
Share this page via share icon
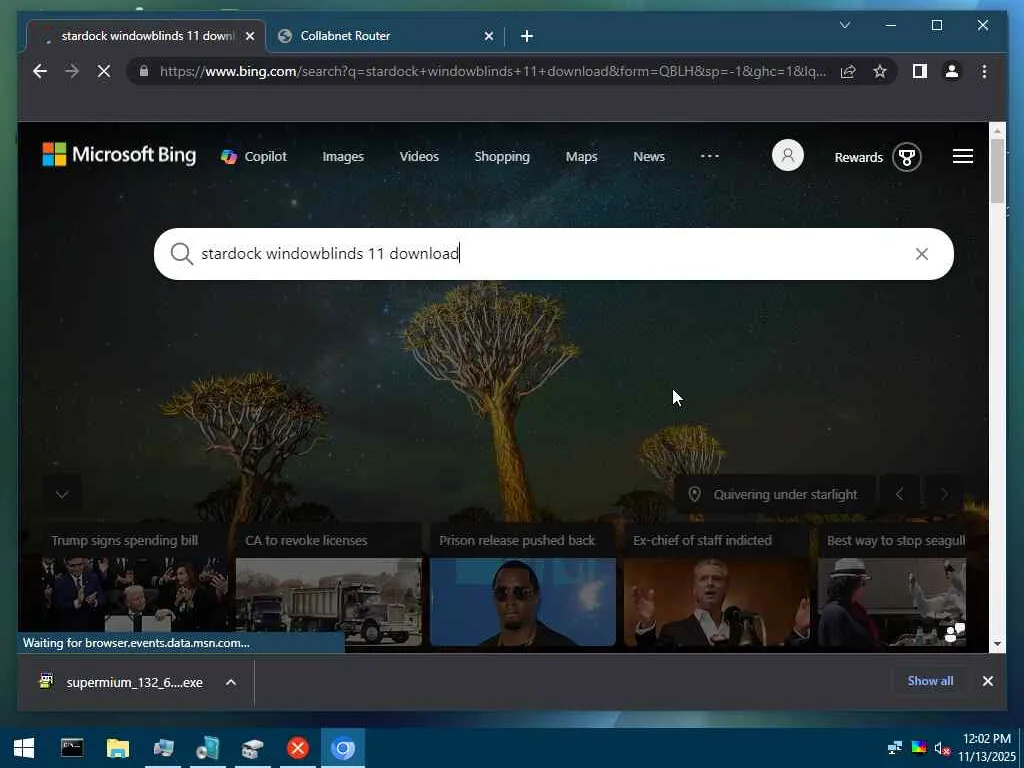click(848, 71)
